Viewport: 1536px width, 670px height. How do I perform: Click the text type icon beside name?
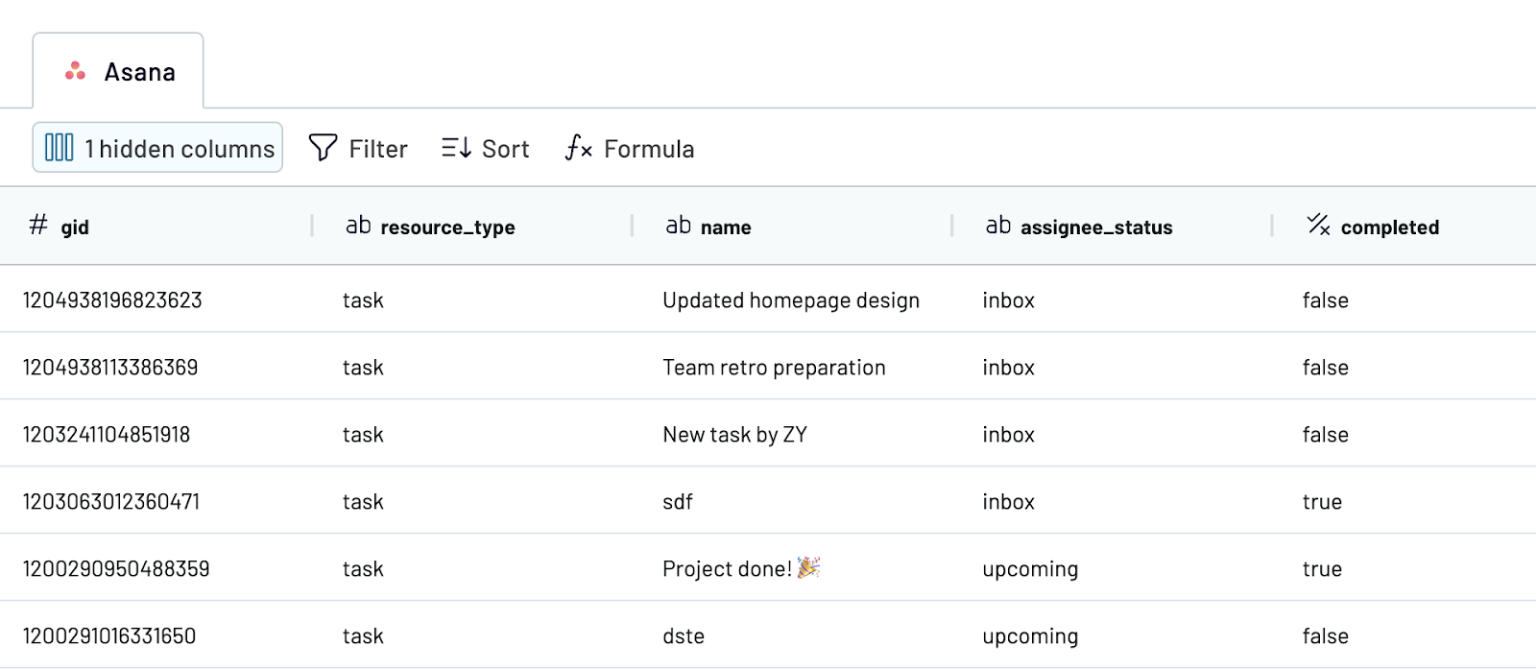click(679, 226)
